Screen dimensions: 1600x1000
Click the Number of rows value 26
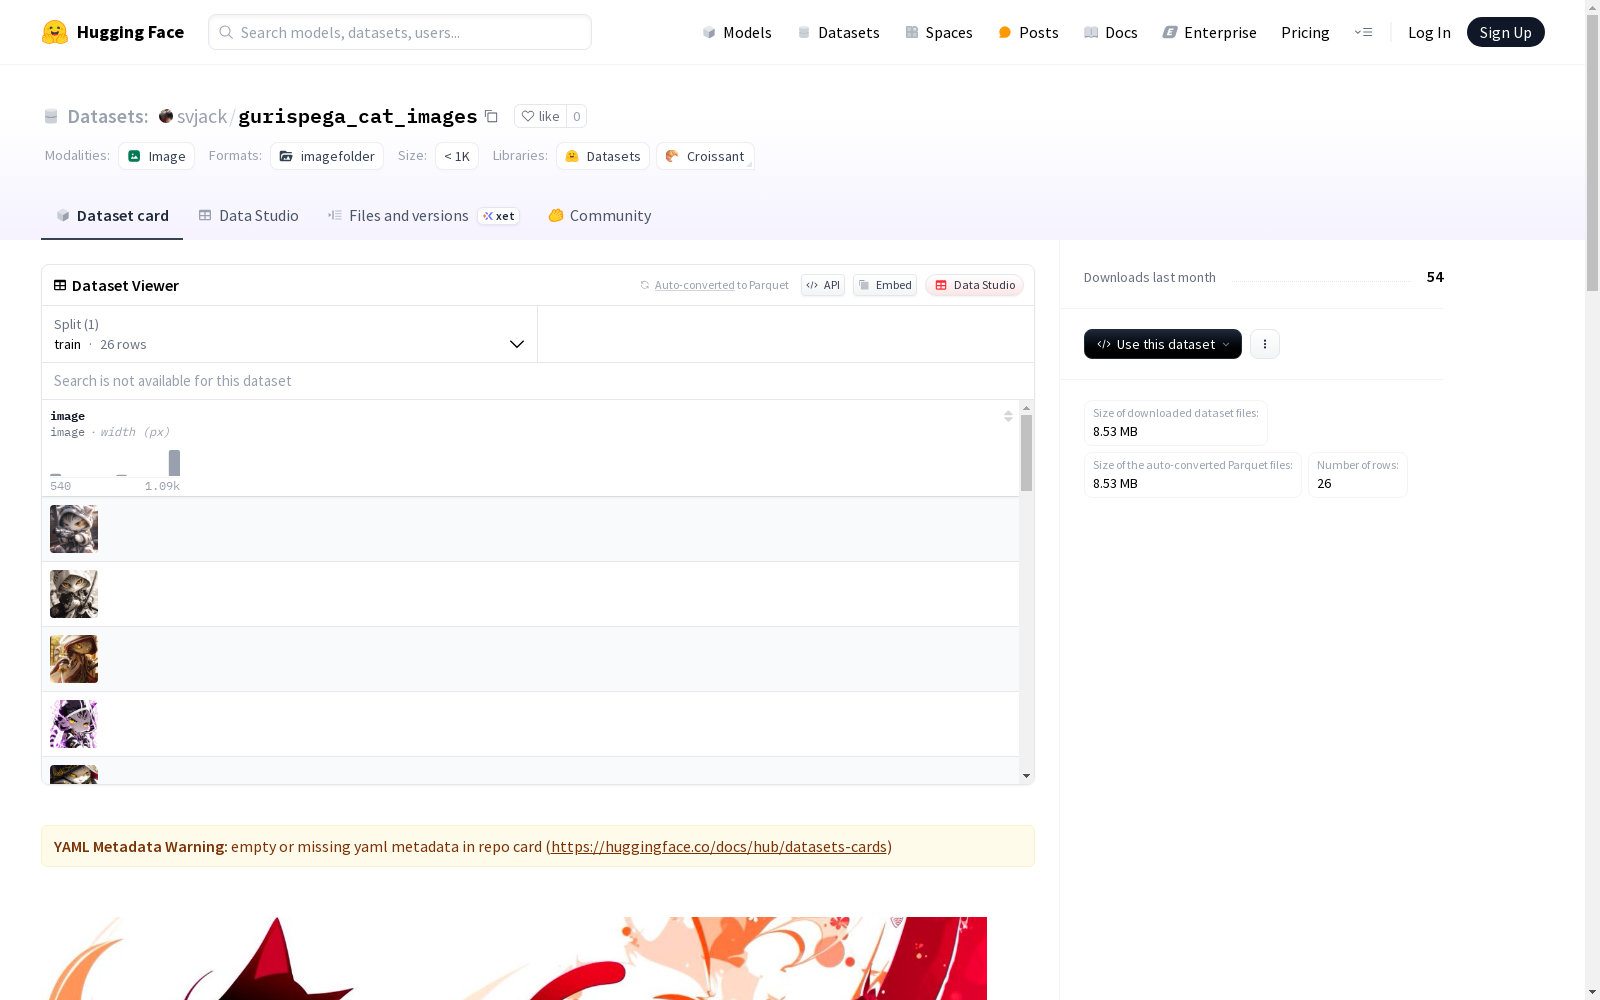1324,483
